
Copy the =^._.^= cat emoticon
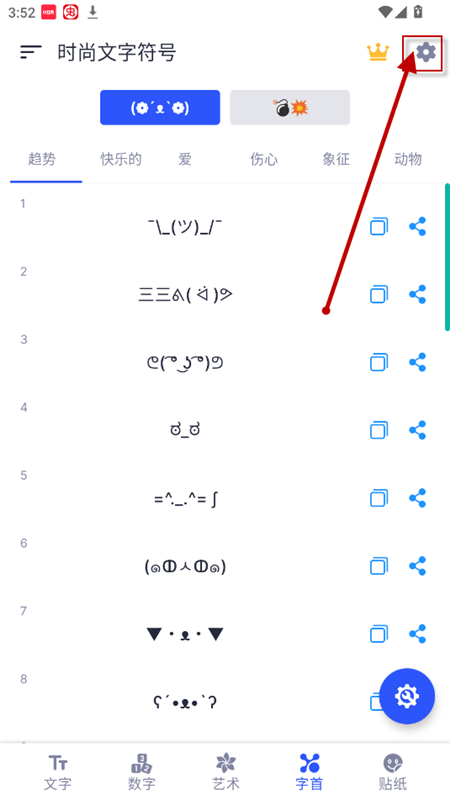click(379, 498)
